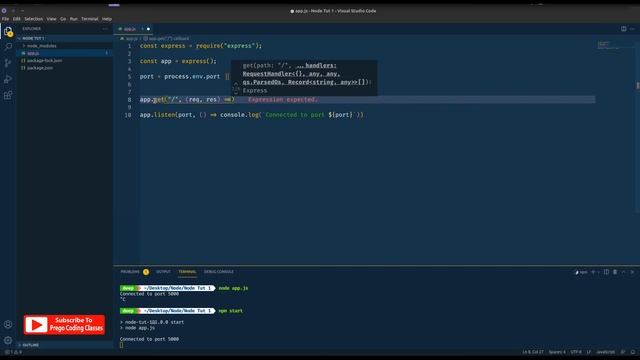
Task: Open the Selection menu
Action: click(x=33, y=19)
